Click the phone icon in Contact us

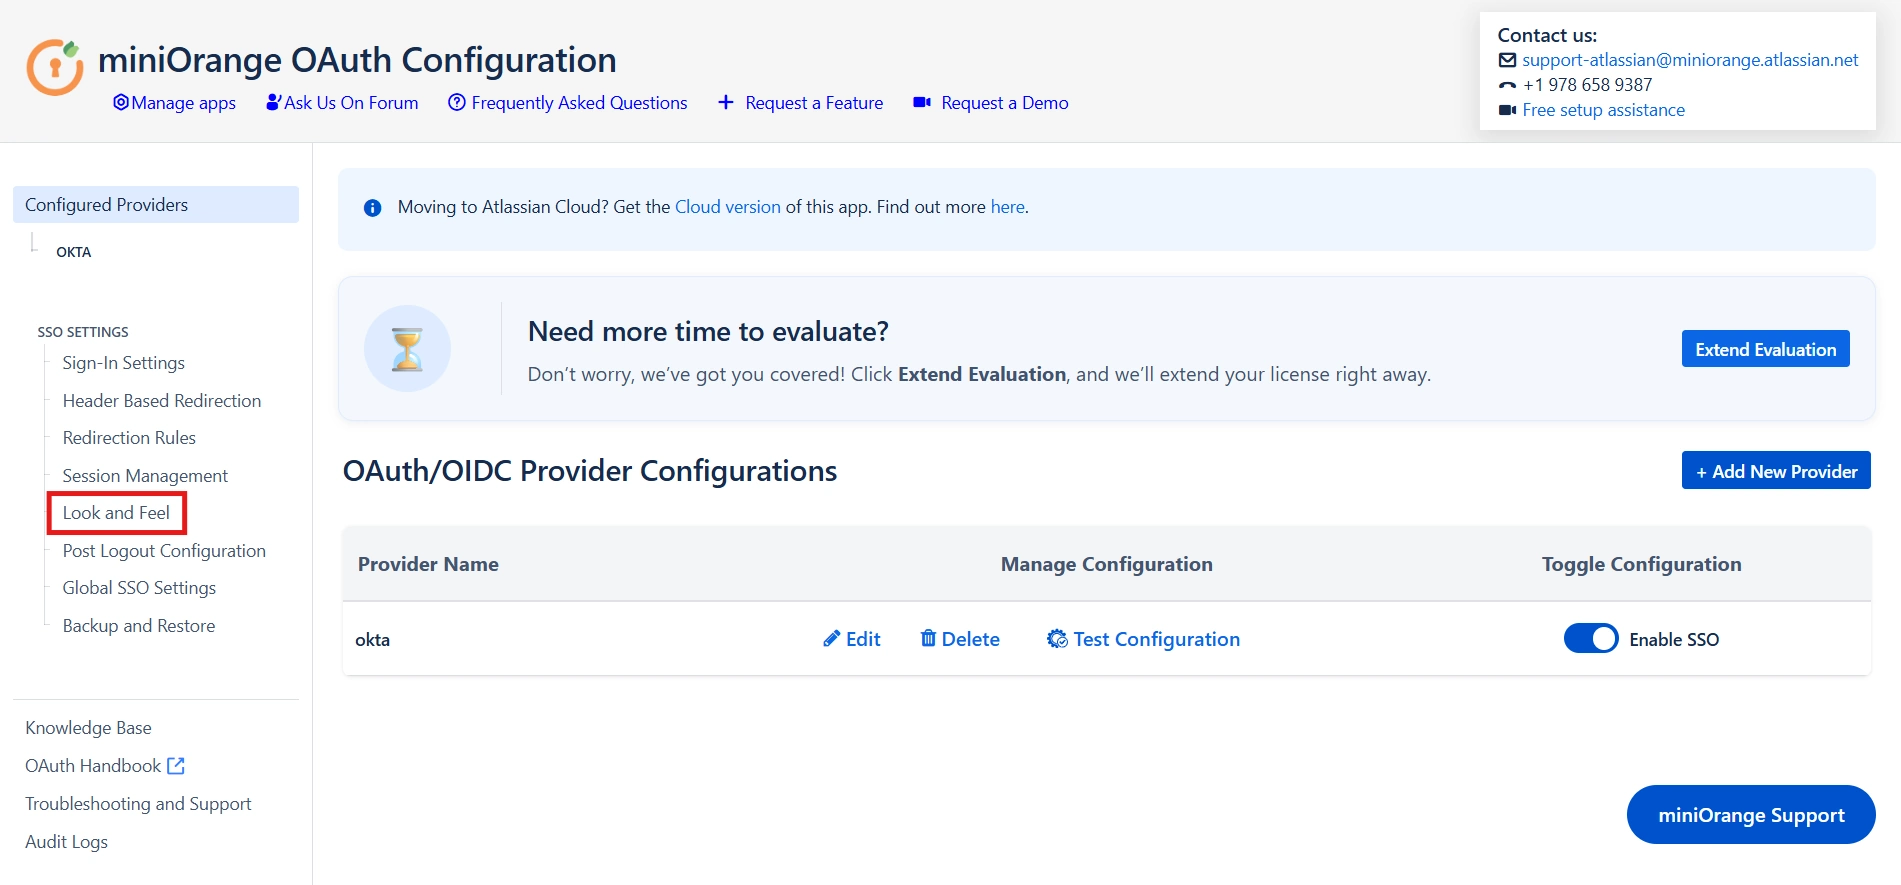pyautogui.click(x=1507, y=85)
